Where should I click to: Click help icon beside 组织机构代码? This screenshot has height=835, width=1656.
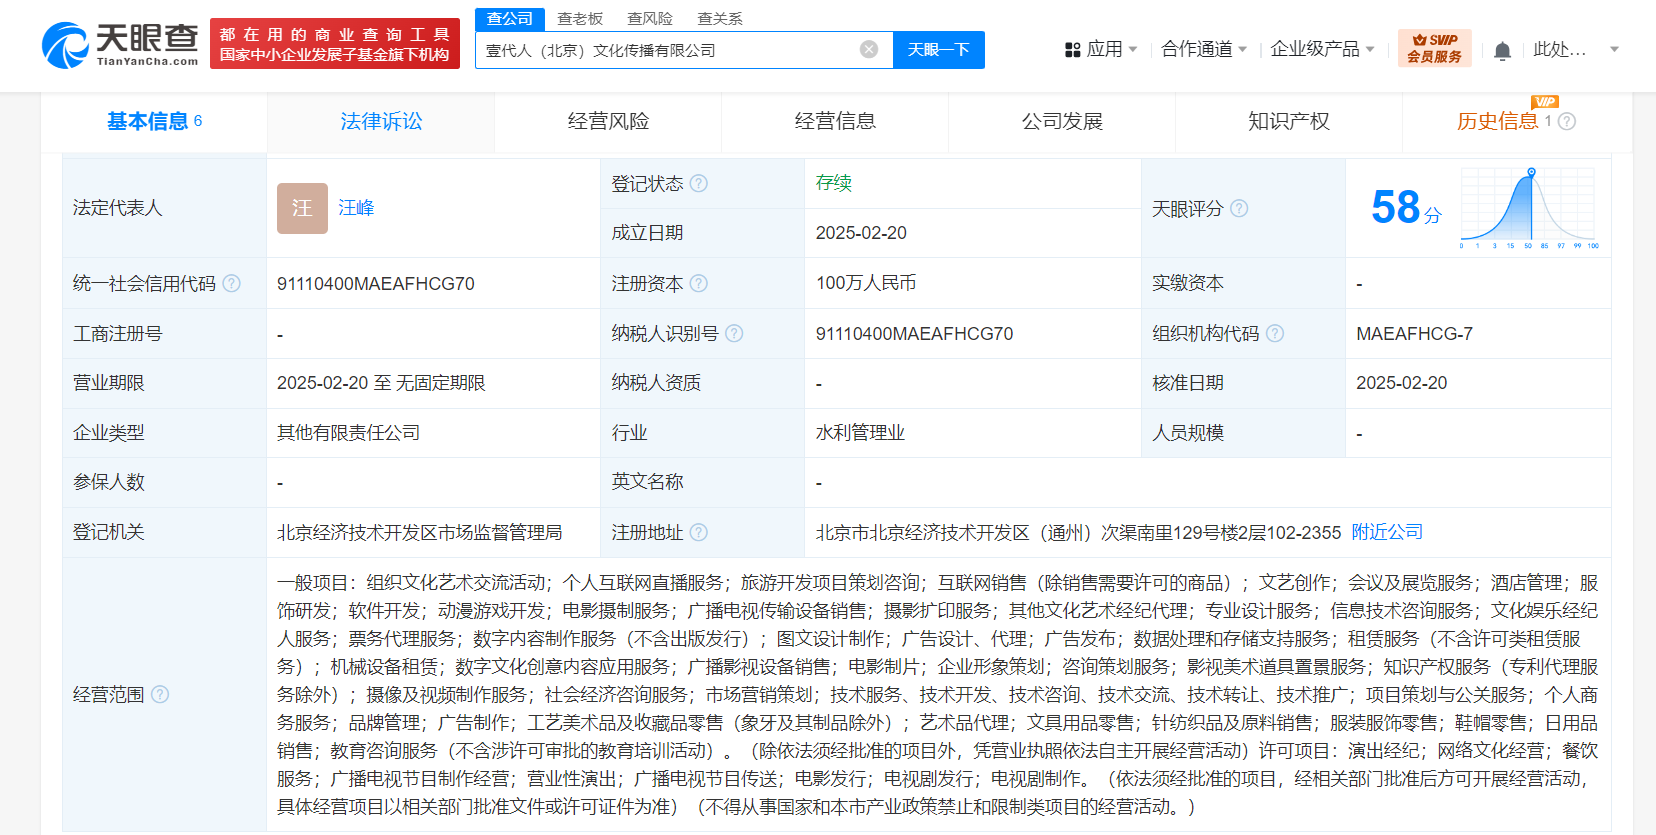pos(1275,333)
